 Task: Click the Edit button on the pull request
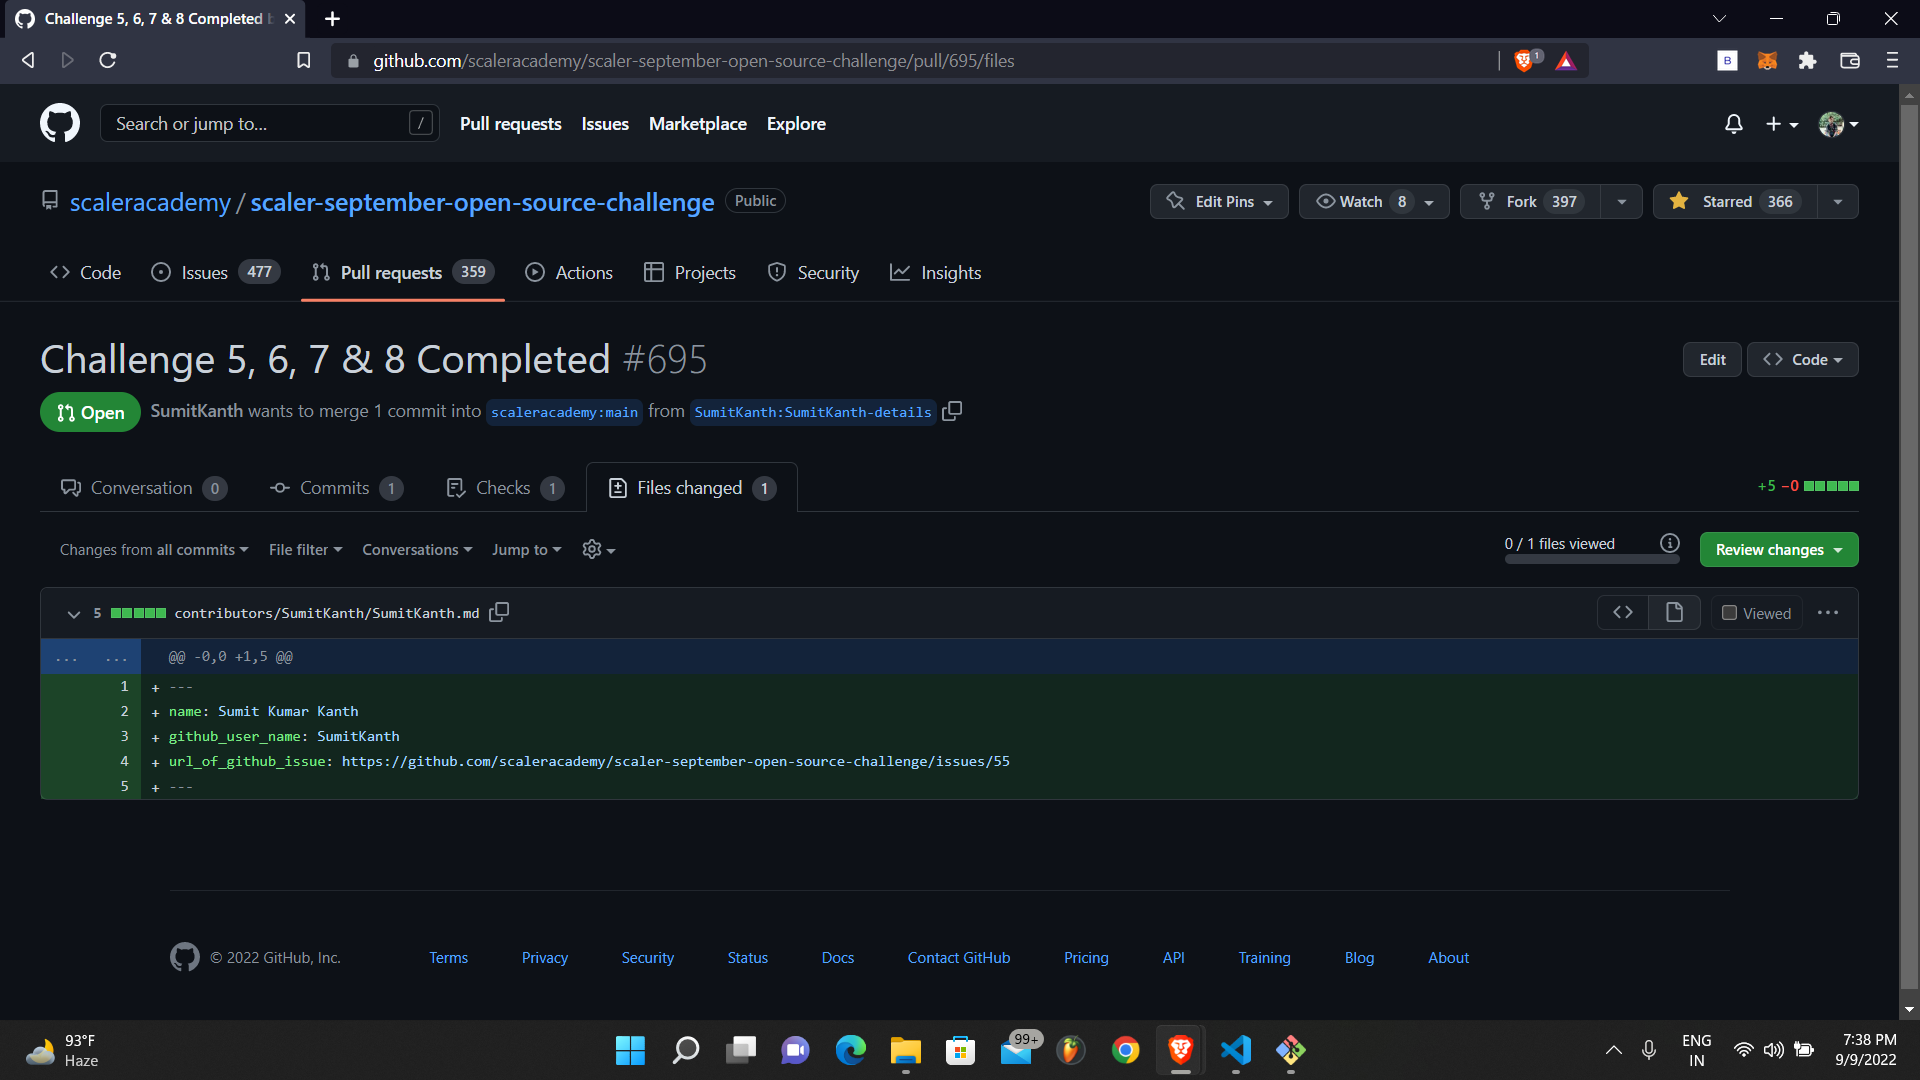point(1711,359)
